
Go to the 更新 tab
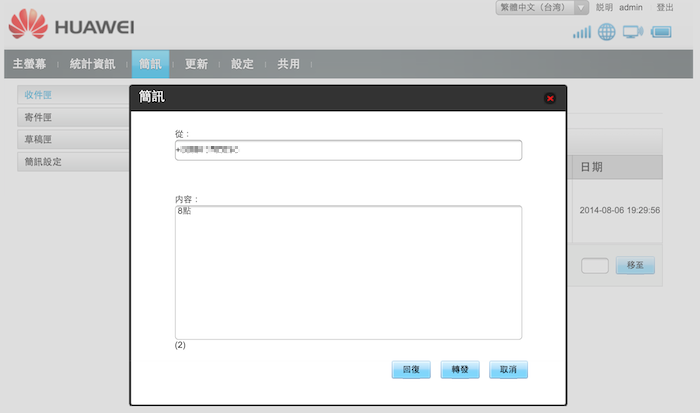coord(196,64)
